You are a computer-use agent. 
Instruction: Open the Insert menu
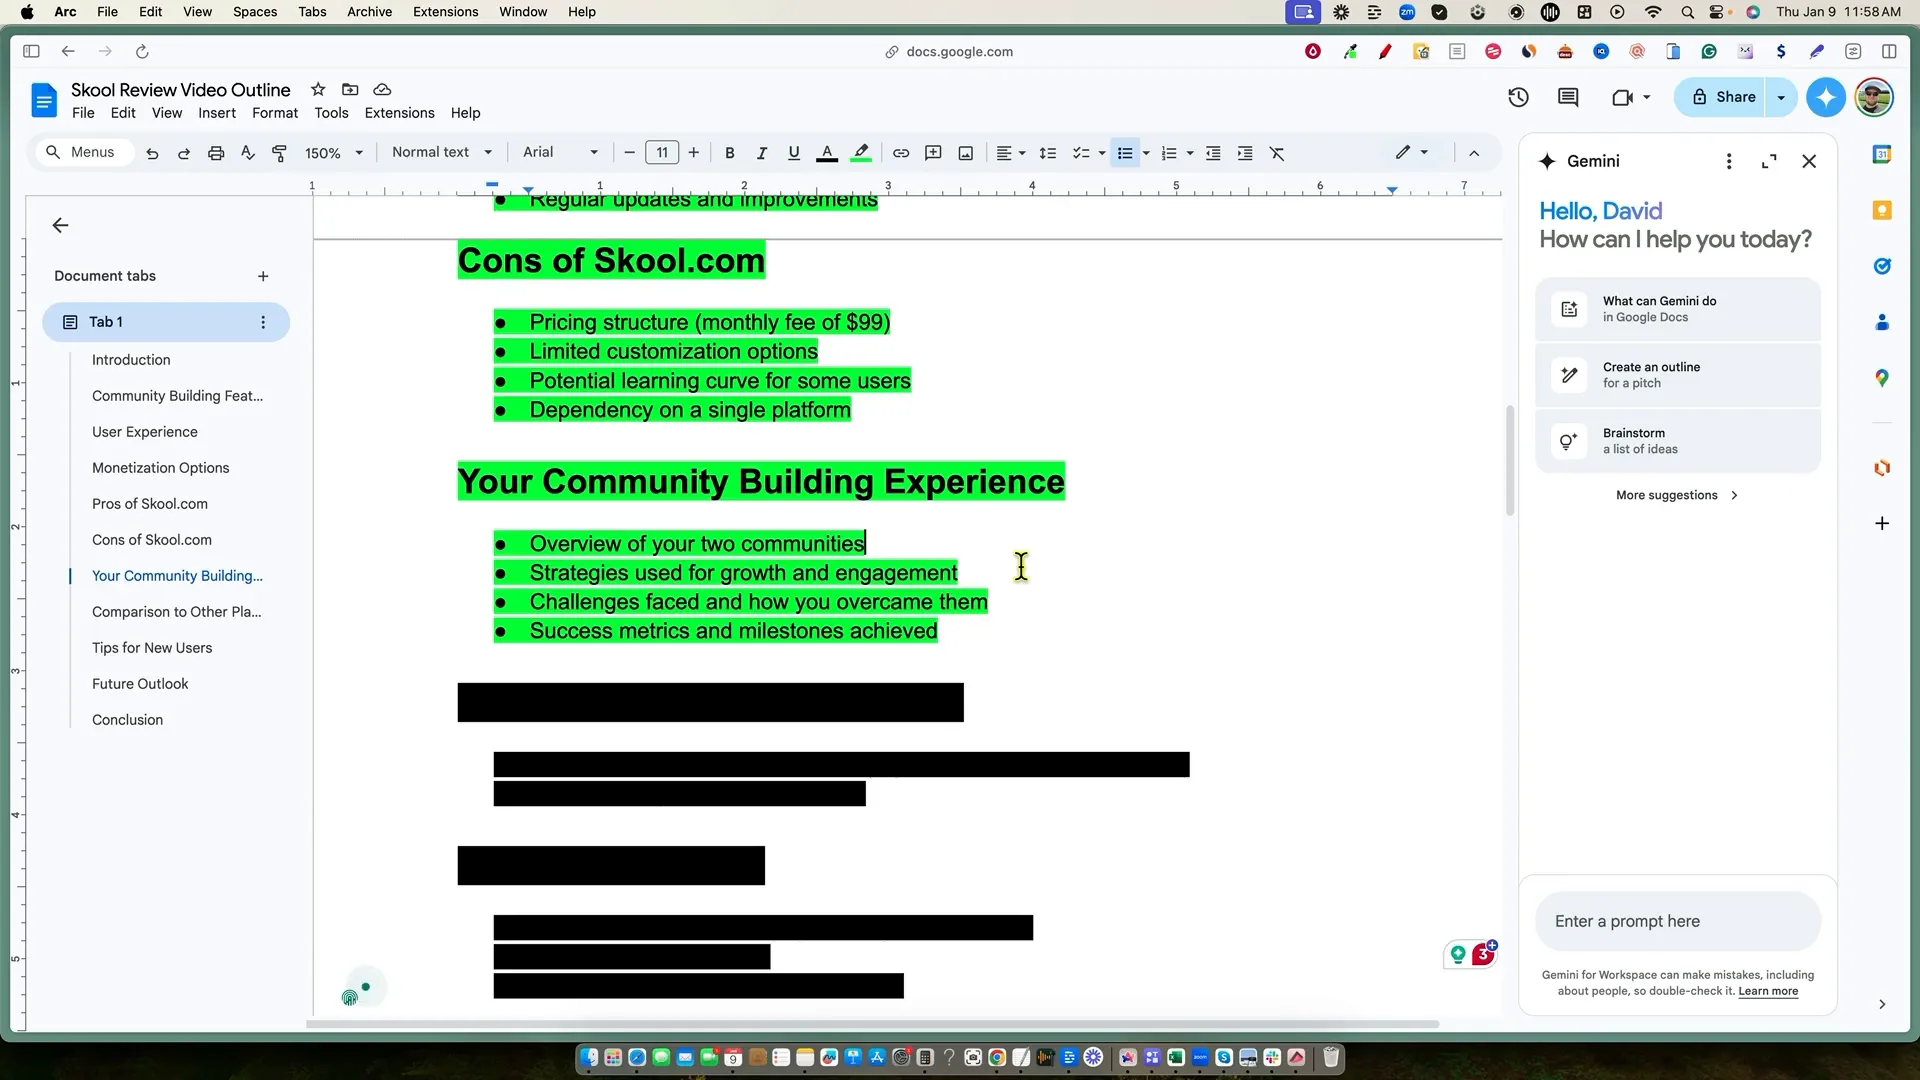pos(217,113)
